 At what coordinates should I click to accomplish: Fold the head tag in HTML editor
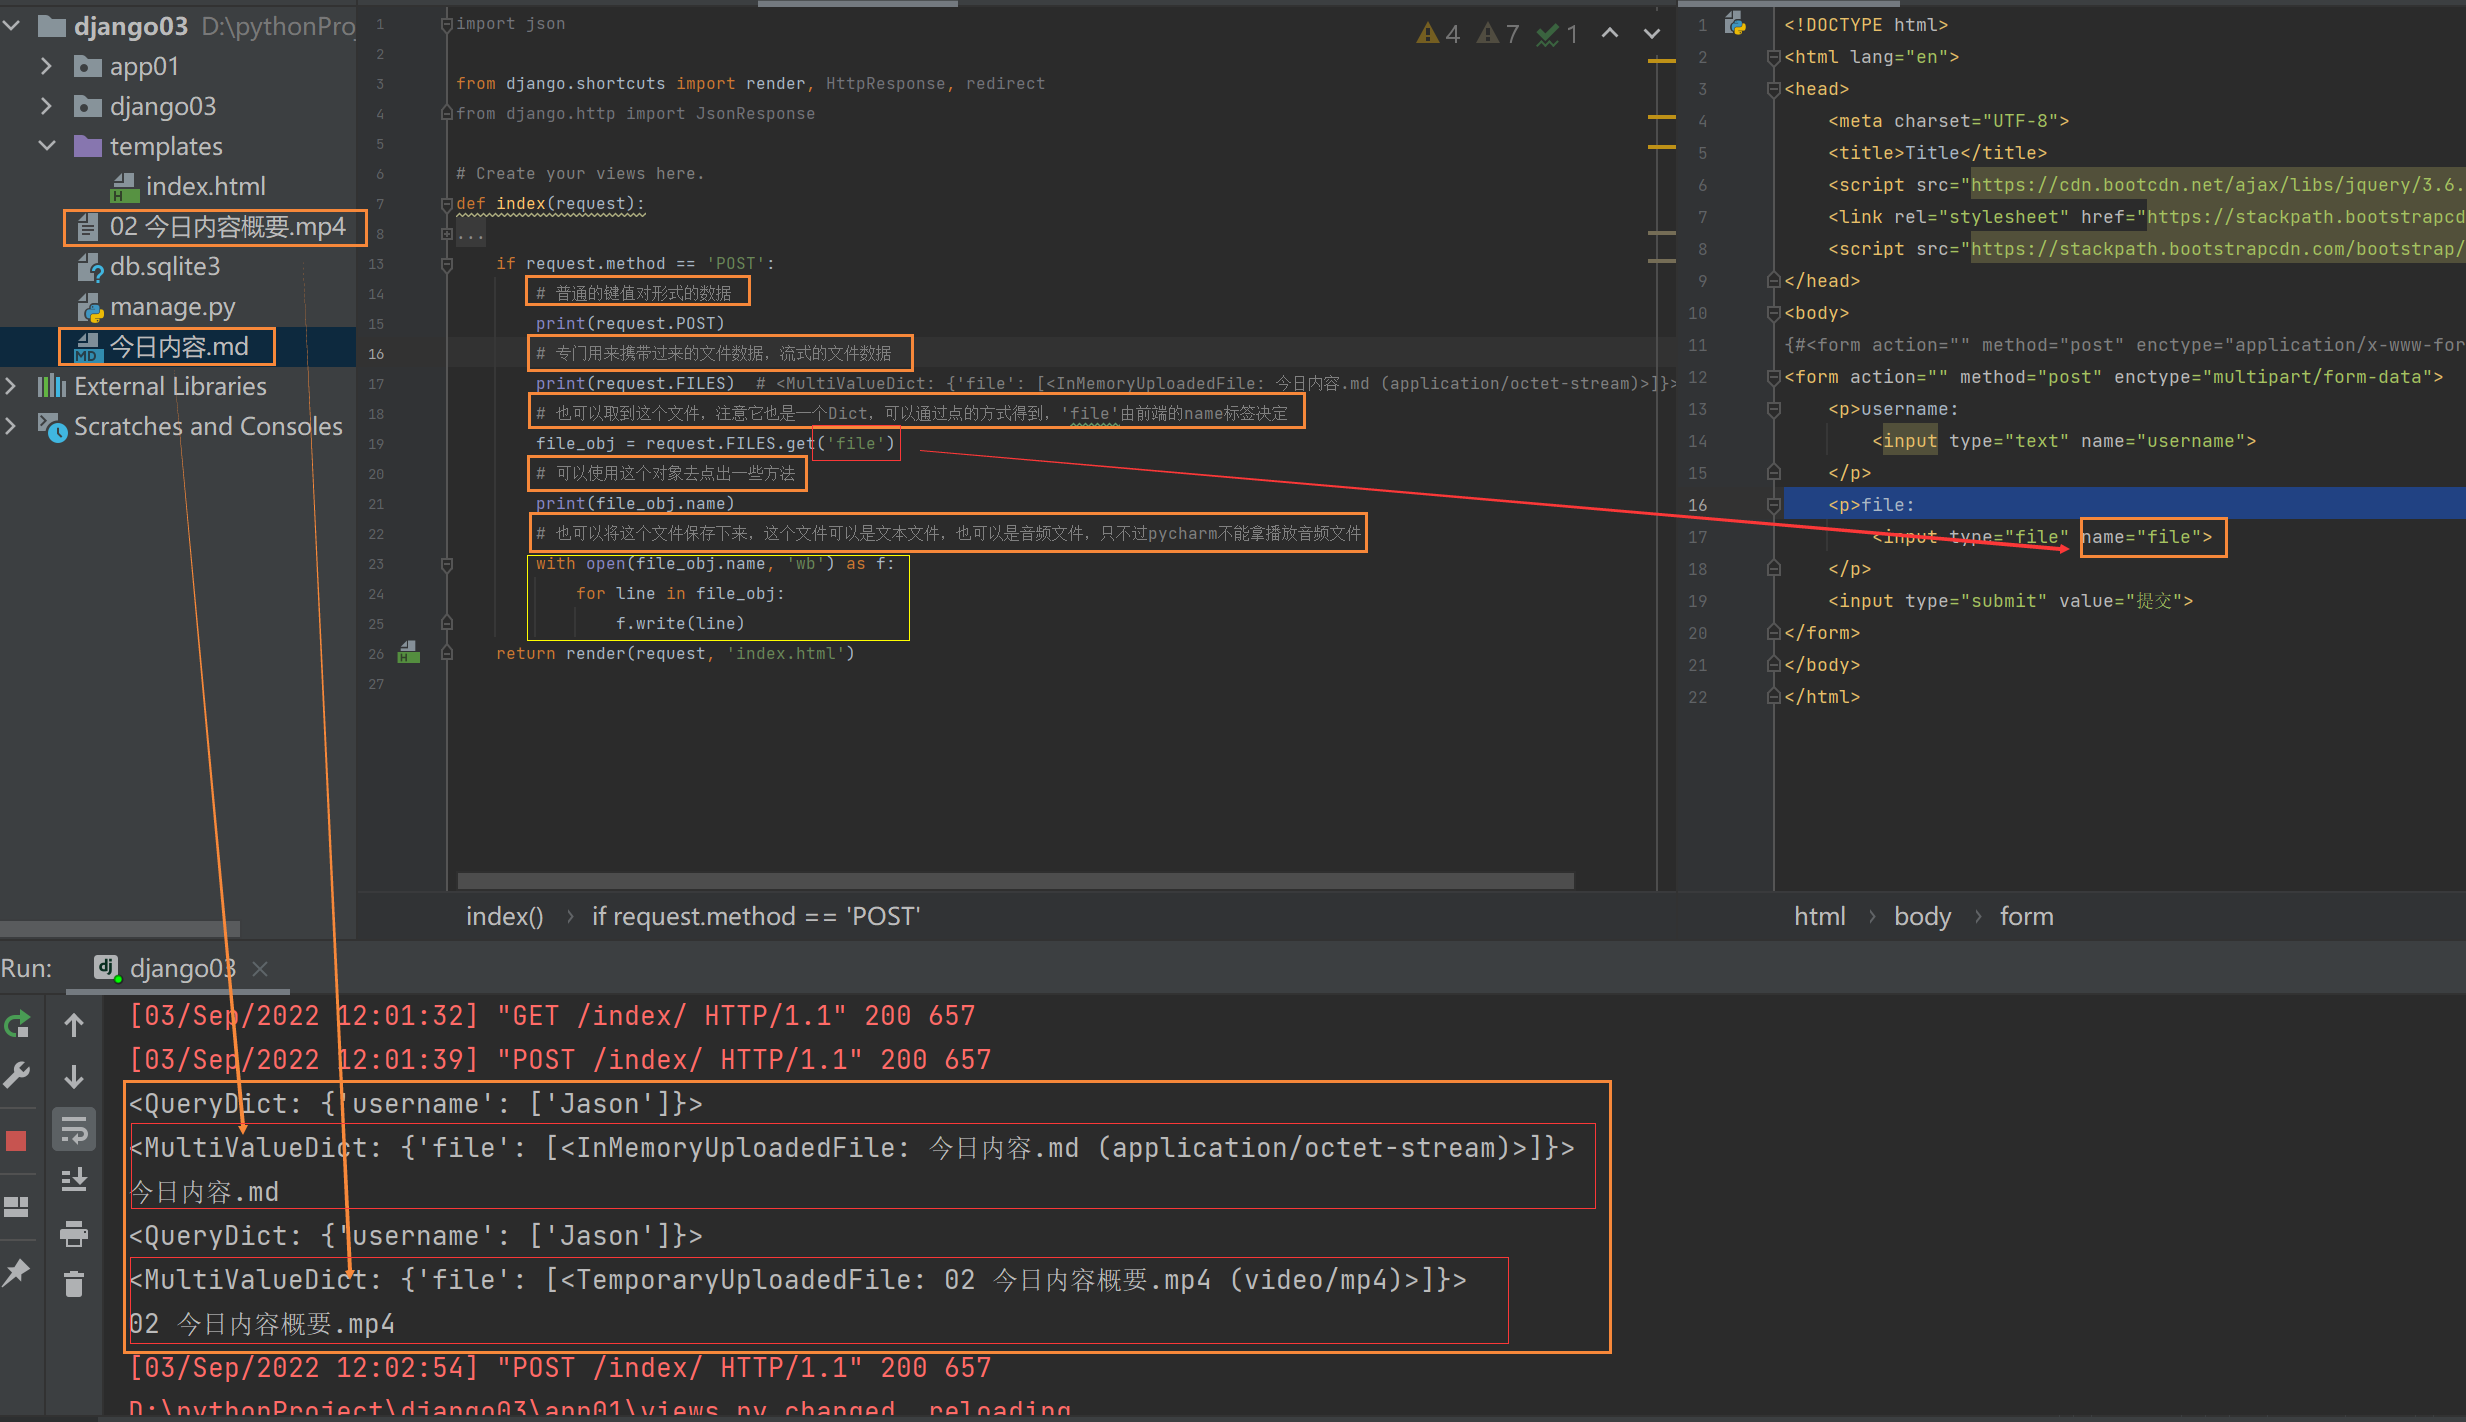1773,89
